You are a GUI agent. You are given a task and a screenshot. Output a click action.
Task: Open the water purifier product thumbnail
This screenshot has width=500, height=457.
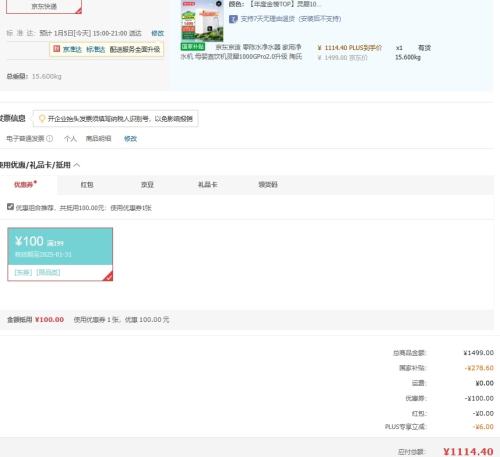click(202, 21)
